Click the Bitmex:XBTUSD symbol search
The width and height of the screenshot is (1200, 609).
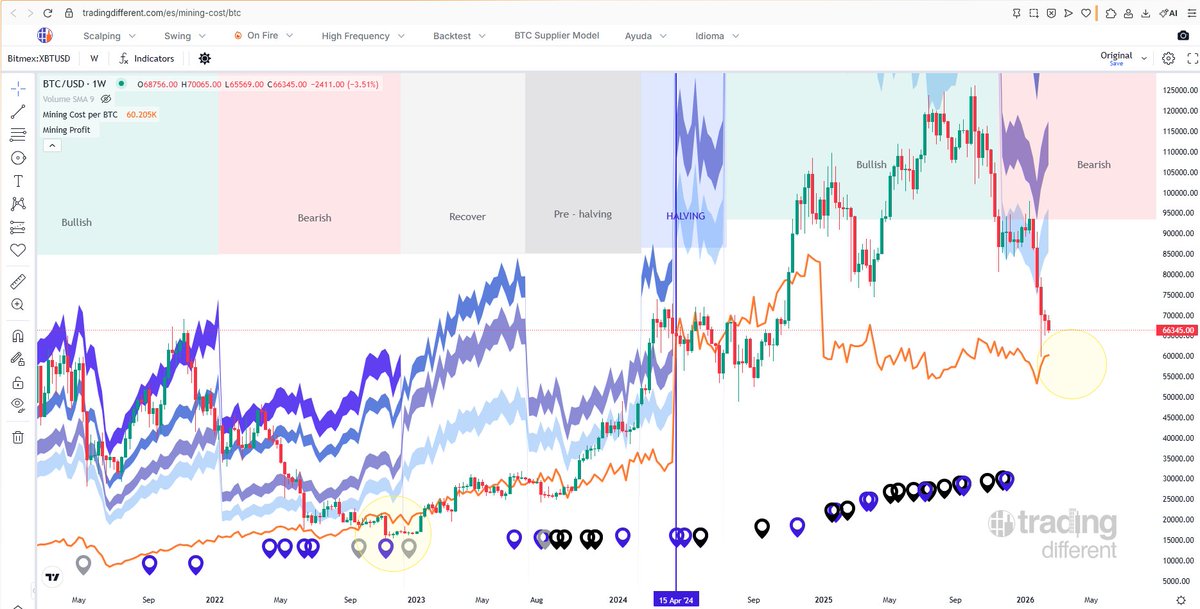(x=40, y=59)
